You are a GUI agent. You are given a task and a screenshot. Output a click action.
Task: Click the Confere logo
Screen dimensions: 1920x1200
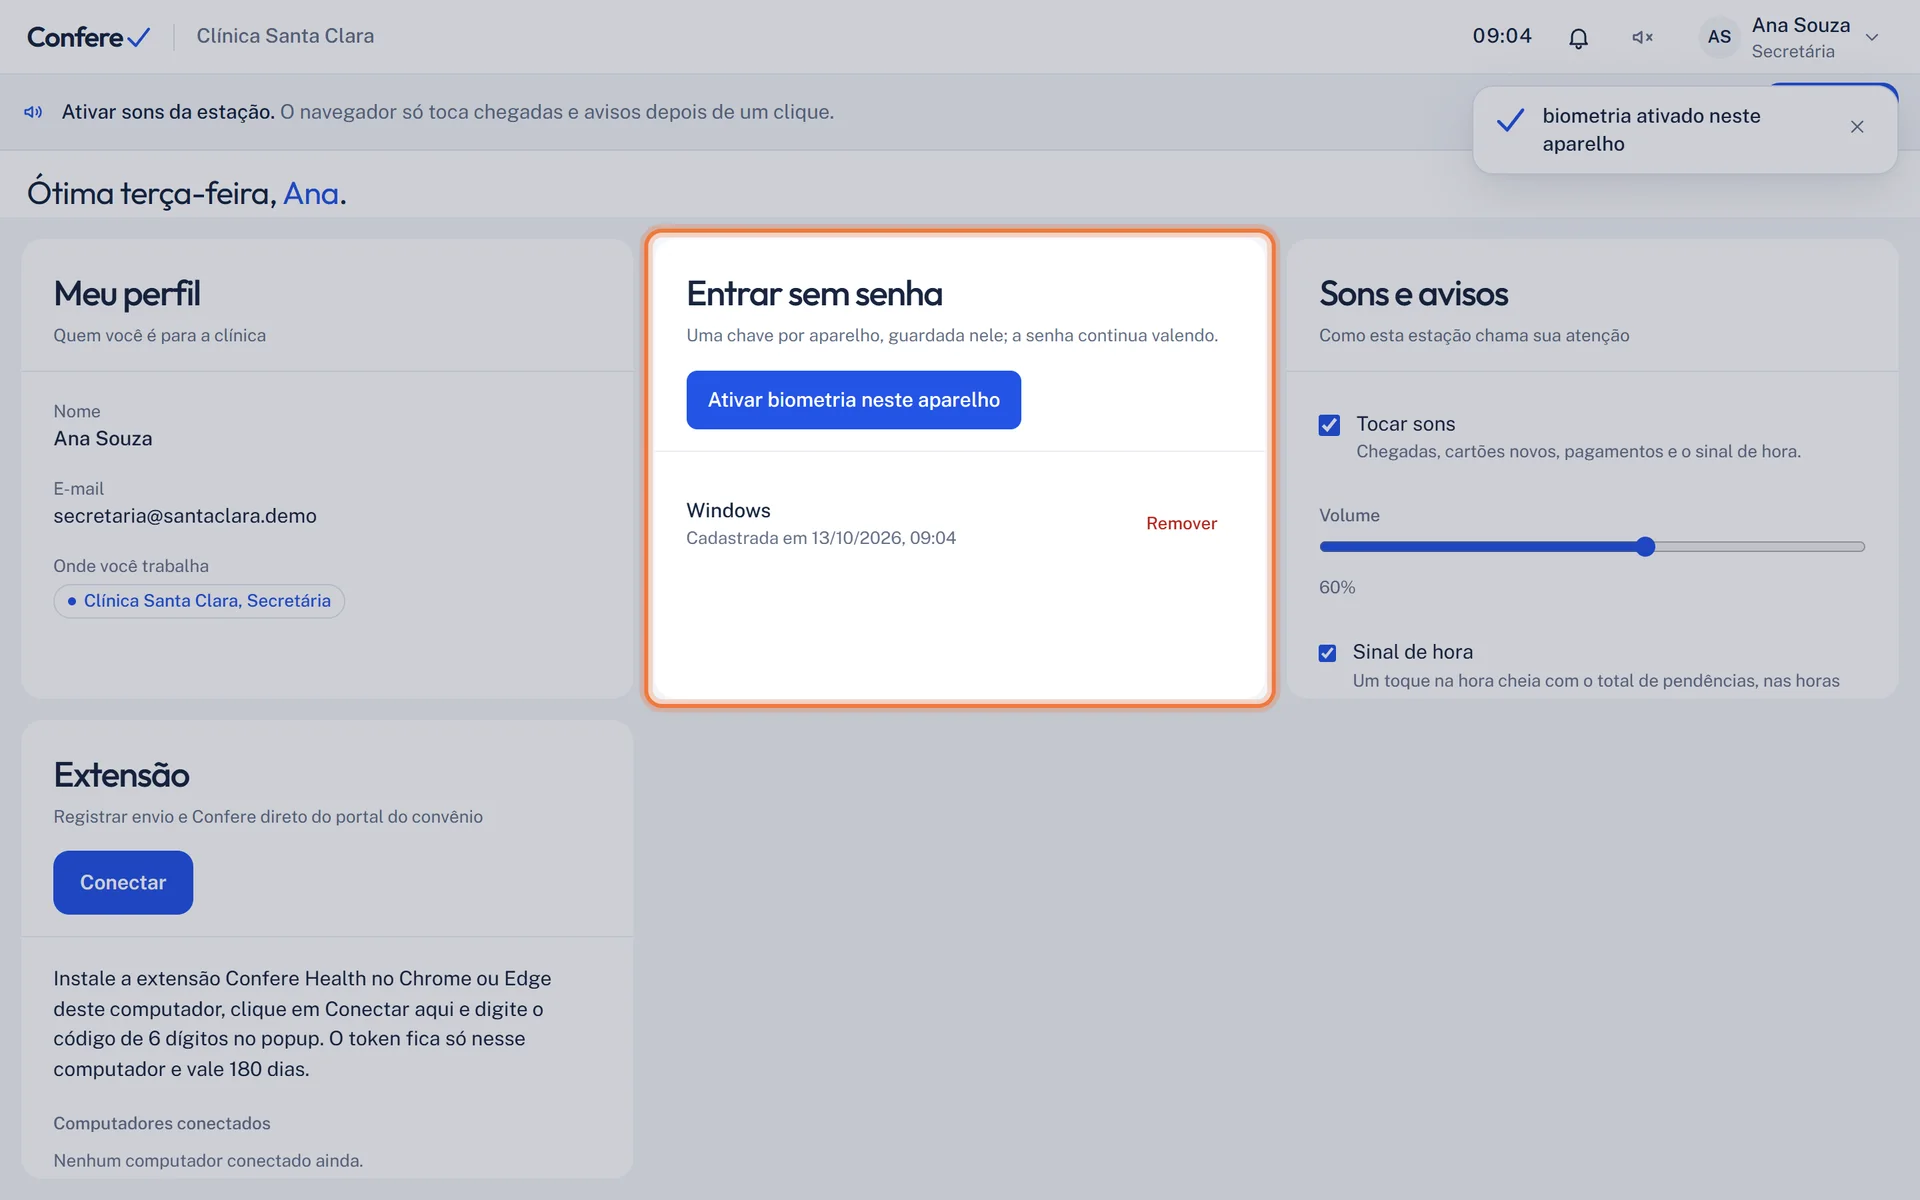(x=88, y=37)
